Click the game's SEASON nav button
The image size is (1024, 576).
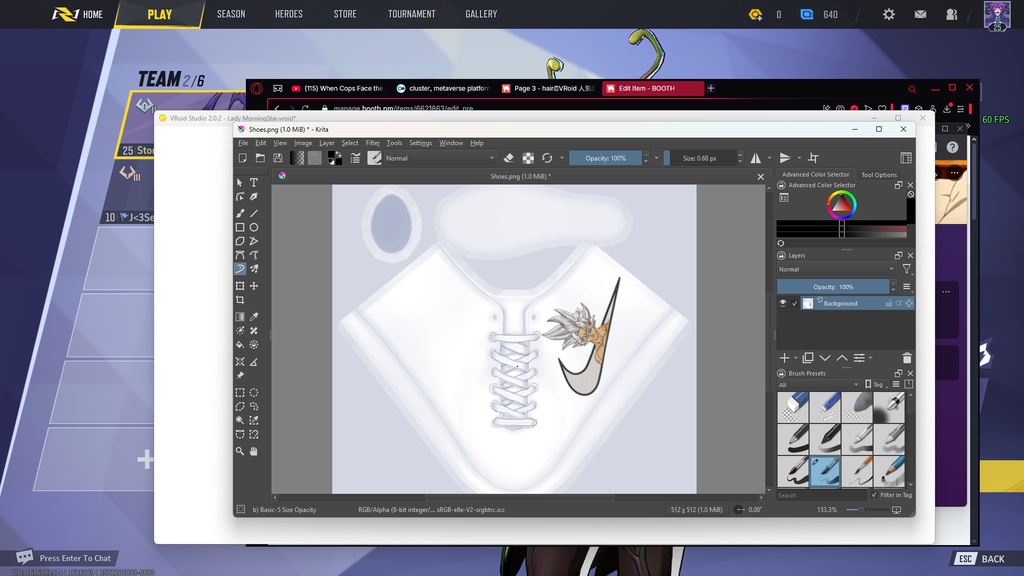point(231,14)
